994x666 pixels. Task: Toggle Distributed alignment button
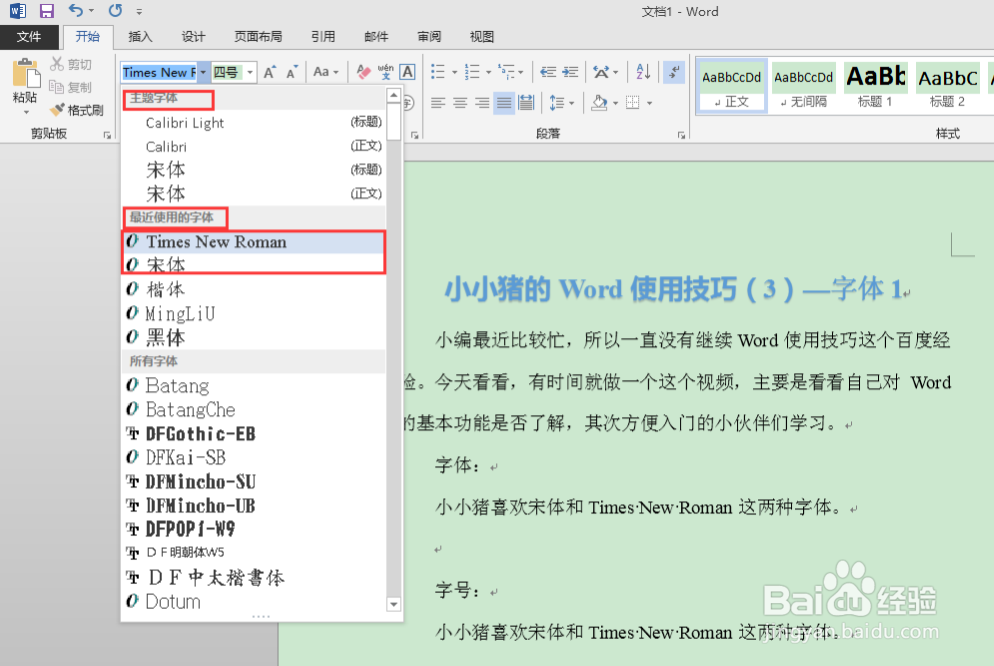pyautogui.click(x=526, y=102)
